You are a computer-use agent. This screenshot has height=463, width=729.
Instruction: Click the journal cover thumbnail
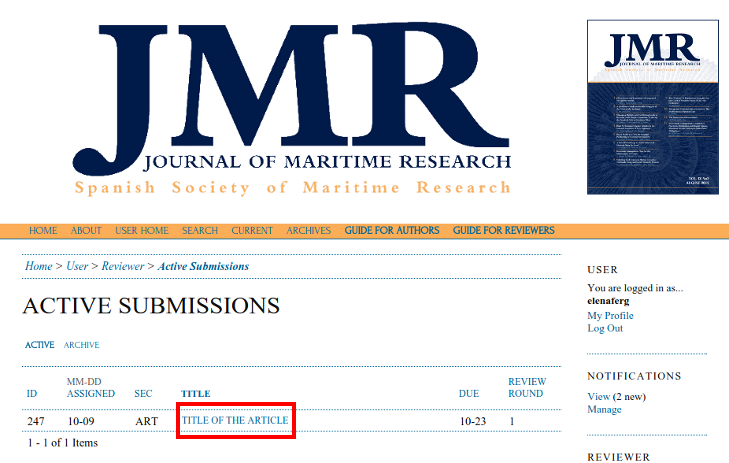point(653,107)
